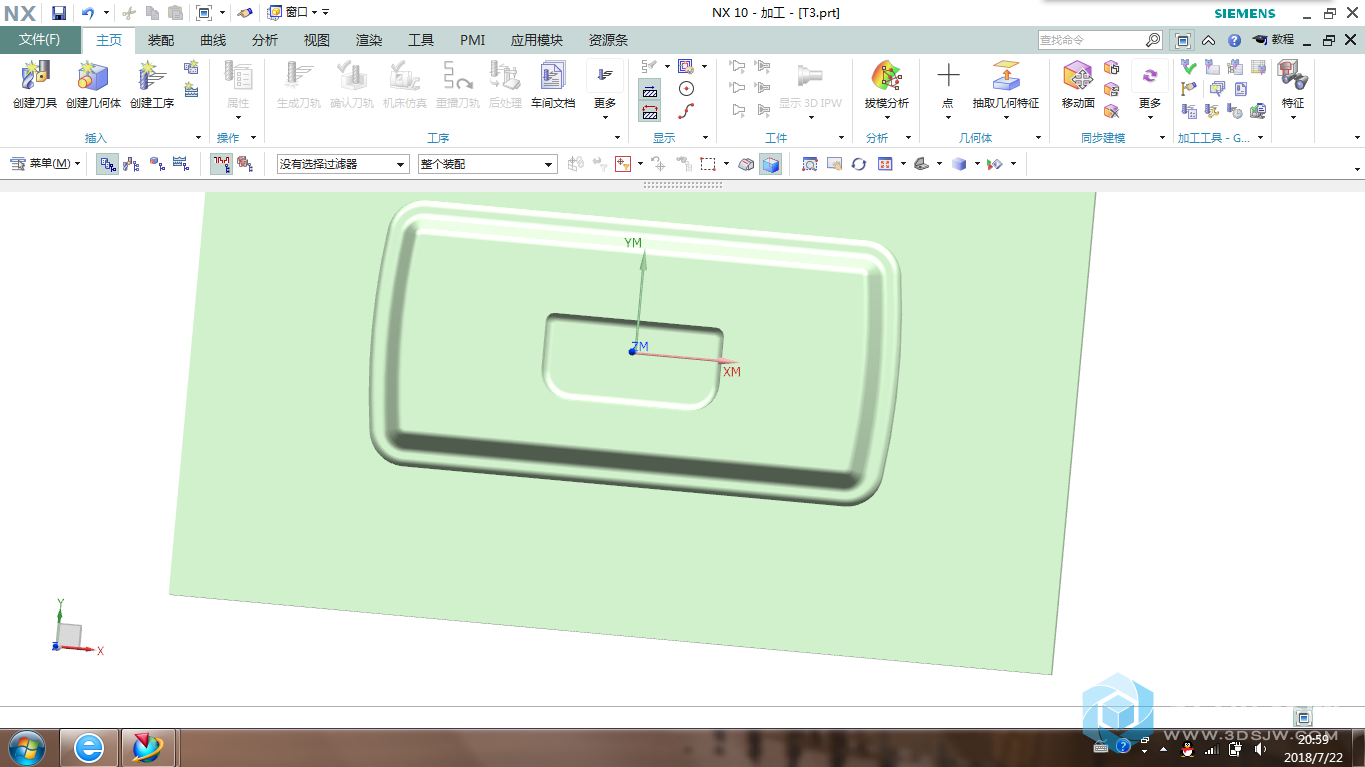Screen dimensions: 1365x767
Task: Open the Windows Start button
Action: point(25,747)
